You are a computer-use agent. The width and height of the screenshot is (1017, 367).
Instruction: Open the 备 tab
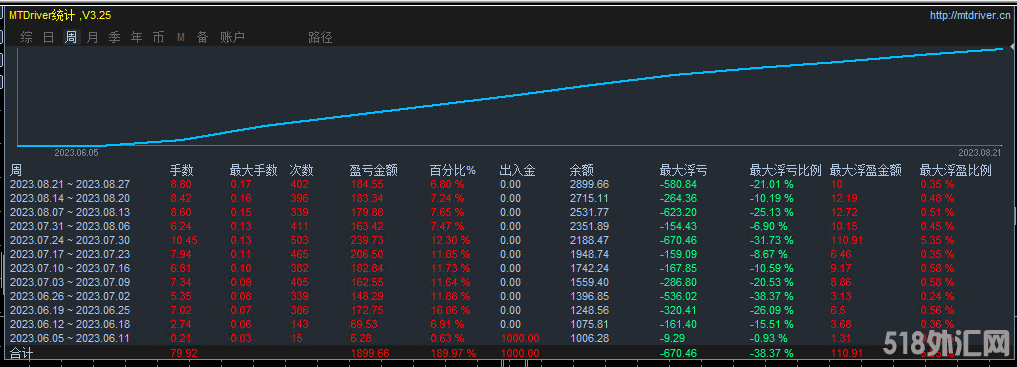(x=203, y=38)
